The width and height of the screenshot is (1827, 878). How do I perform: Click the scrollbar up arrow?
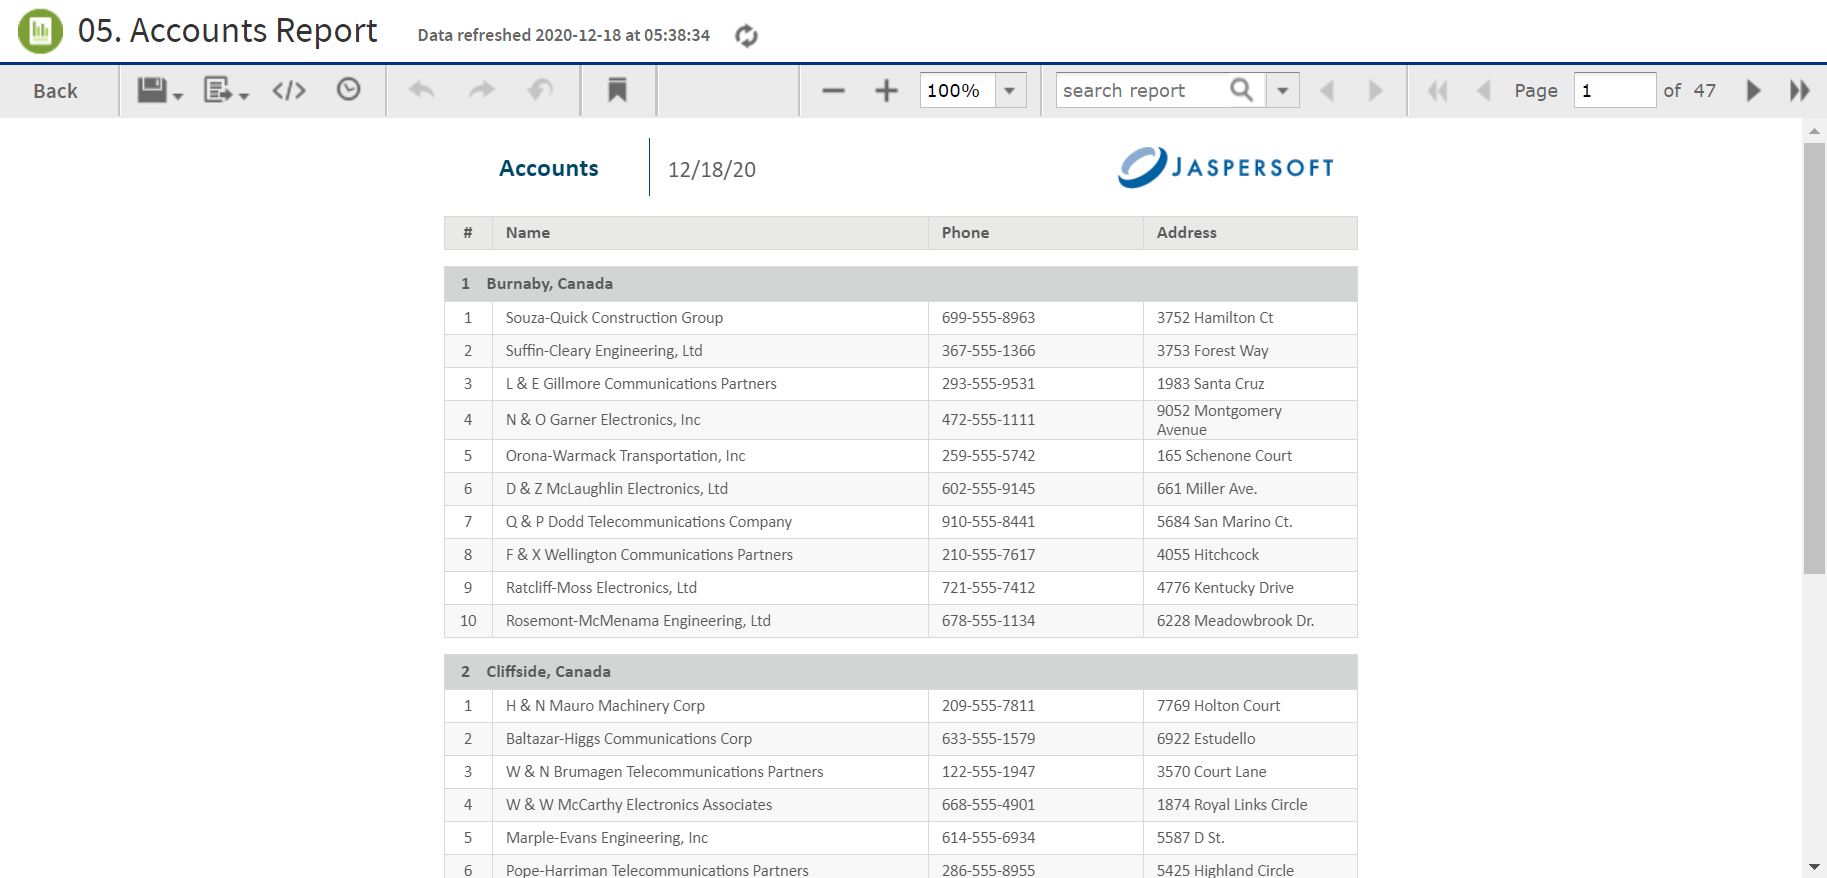1814,131
